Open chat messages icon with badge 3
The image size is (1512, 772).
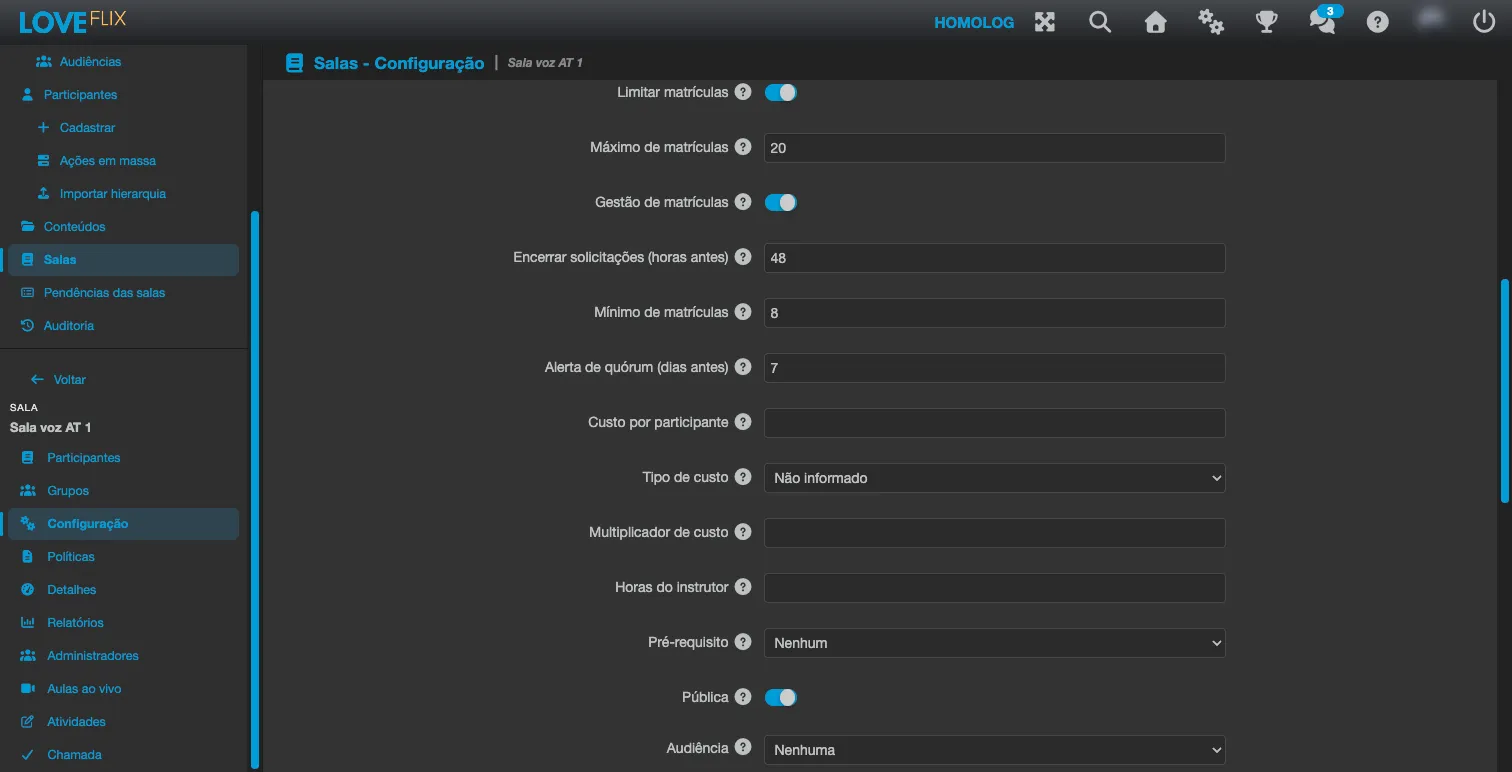tap(1323, 20)
